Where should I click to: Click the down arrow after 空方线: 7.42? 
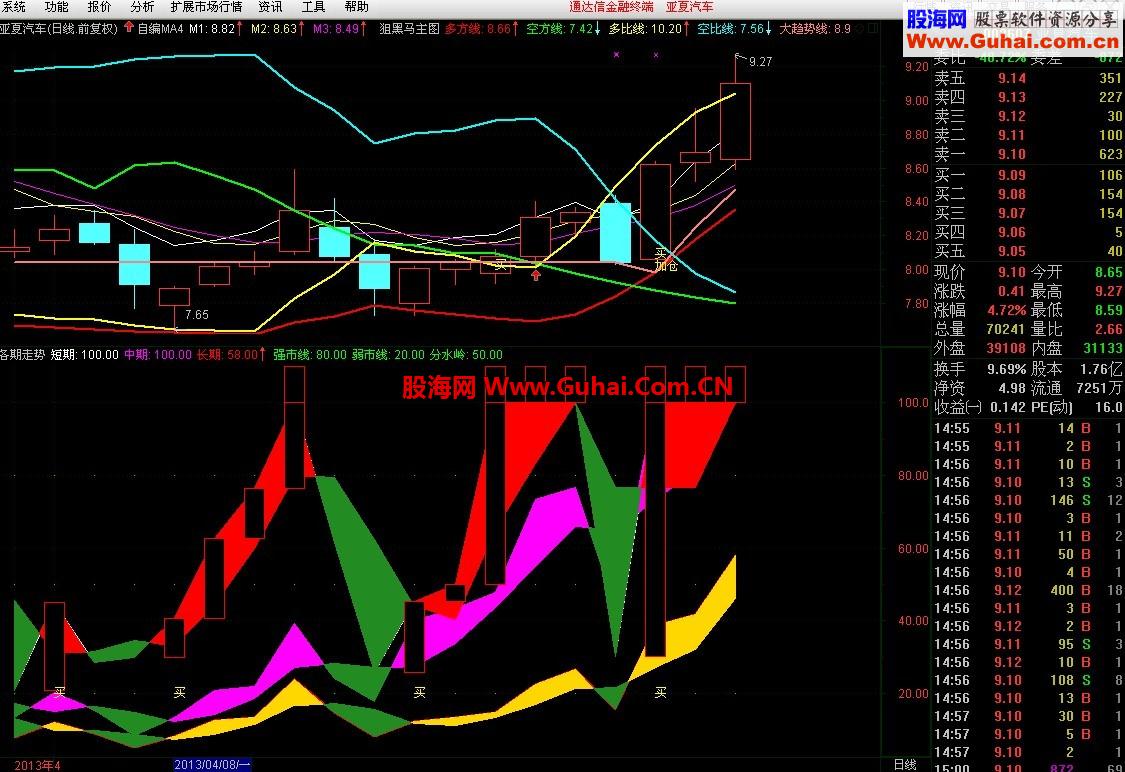(x=598, y=29)
